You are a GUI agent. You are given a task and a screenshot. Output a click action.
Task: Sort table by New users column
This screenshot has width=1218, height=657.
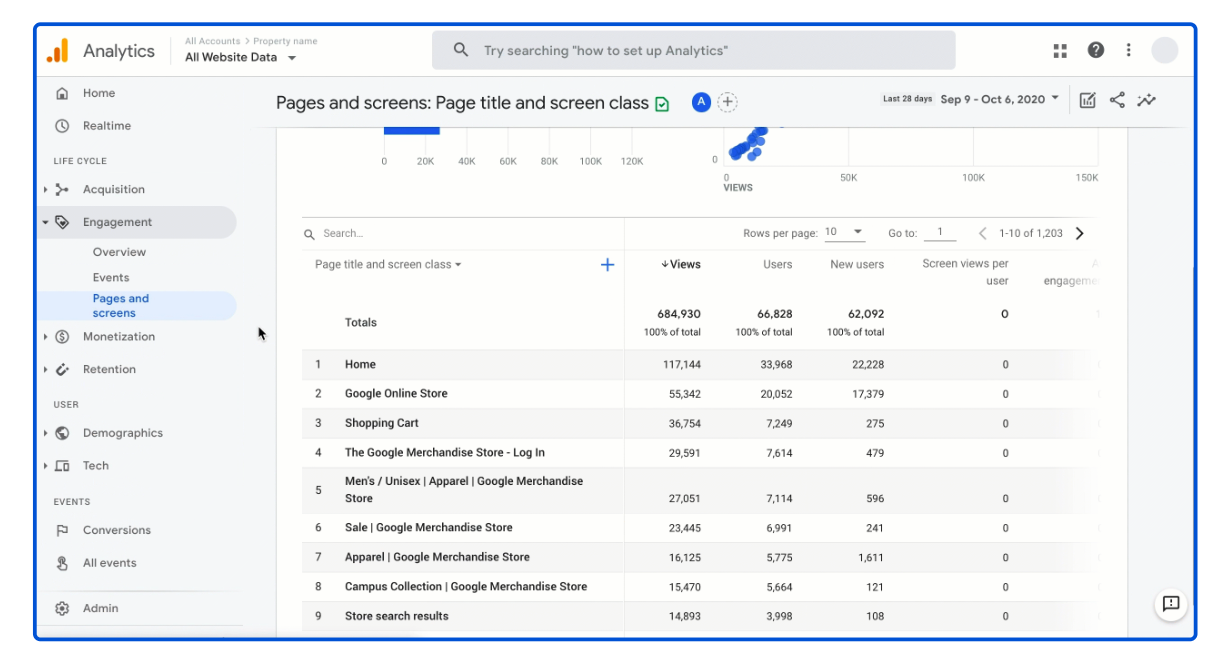point(857,265)
